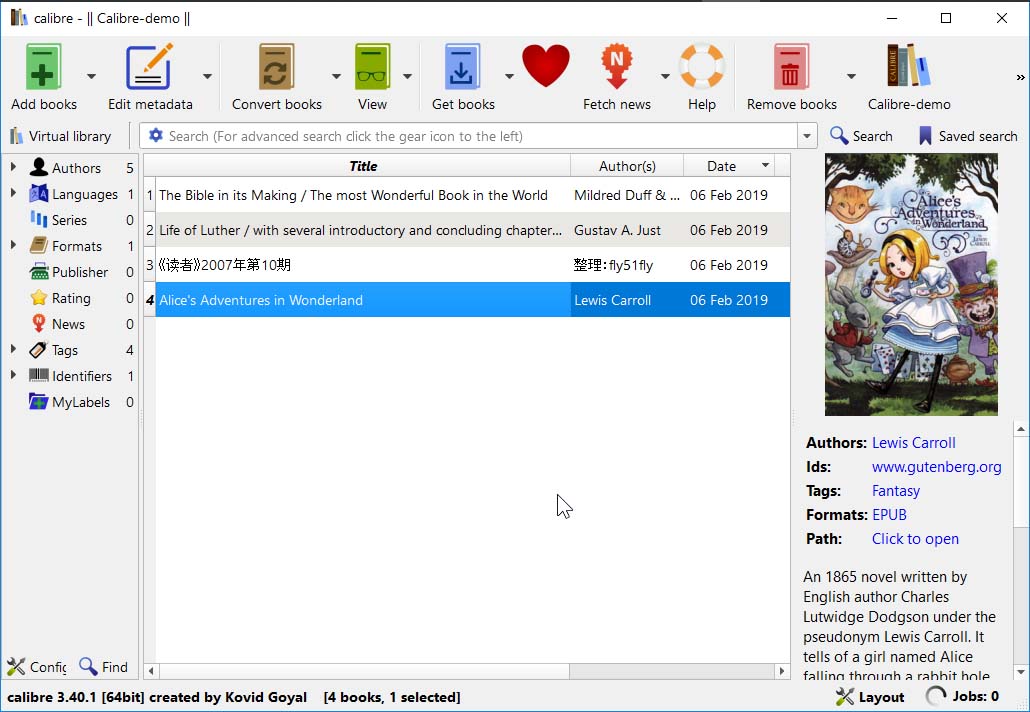Open View dropdown arrow
Viewport: 1030px width, 712px height.
[x=407, y=76]
